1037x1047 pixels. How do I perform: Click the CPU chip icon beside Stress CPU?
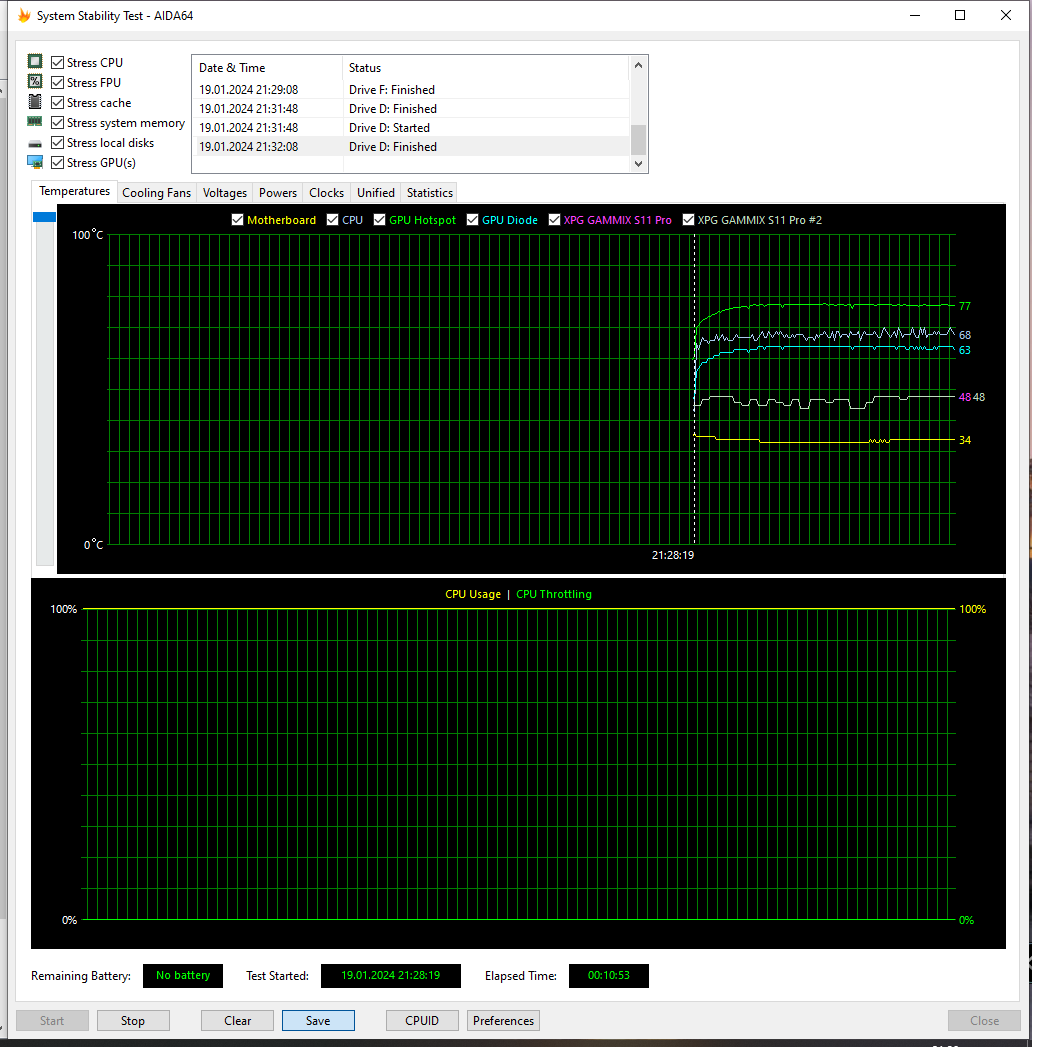click(x=35, y=61)
